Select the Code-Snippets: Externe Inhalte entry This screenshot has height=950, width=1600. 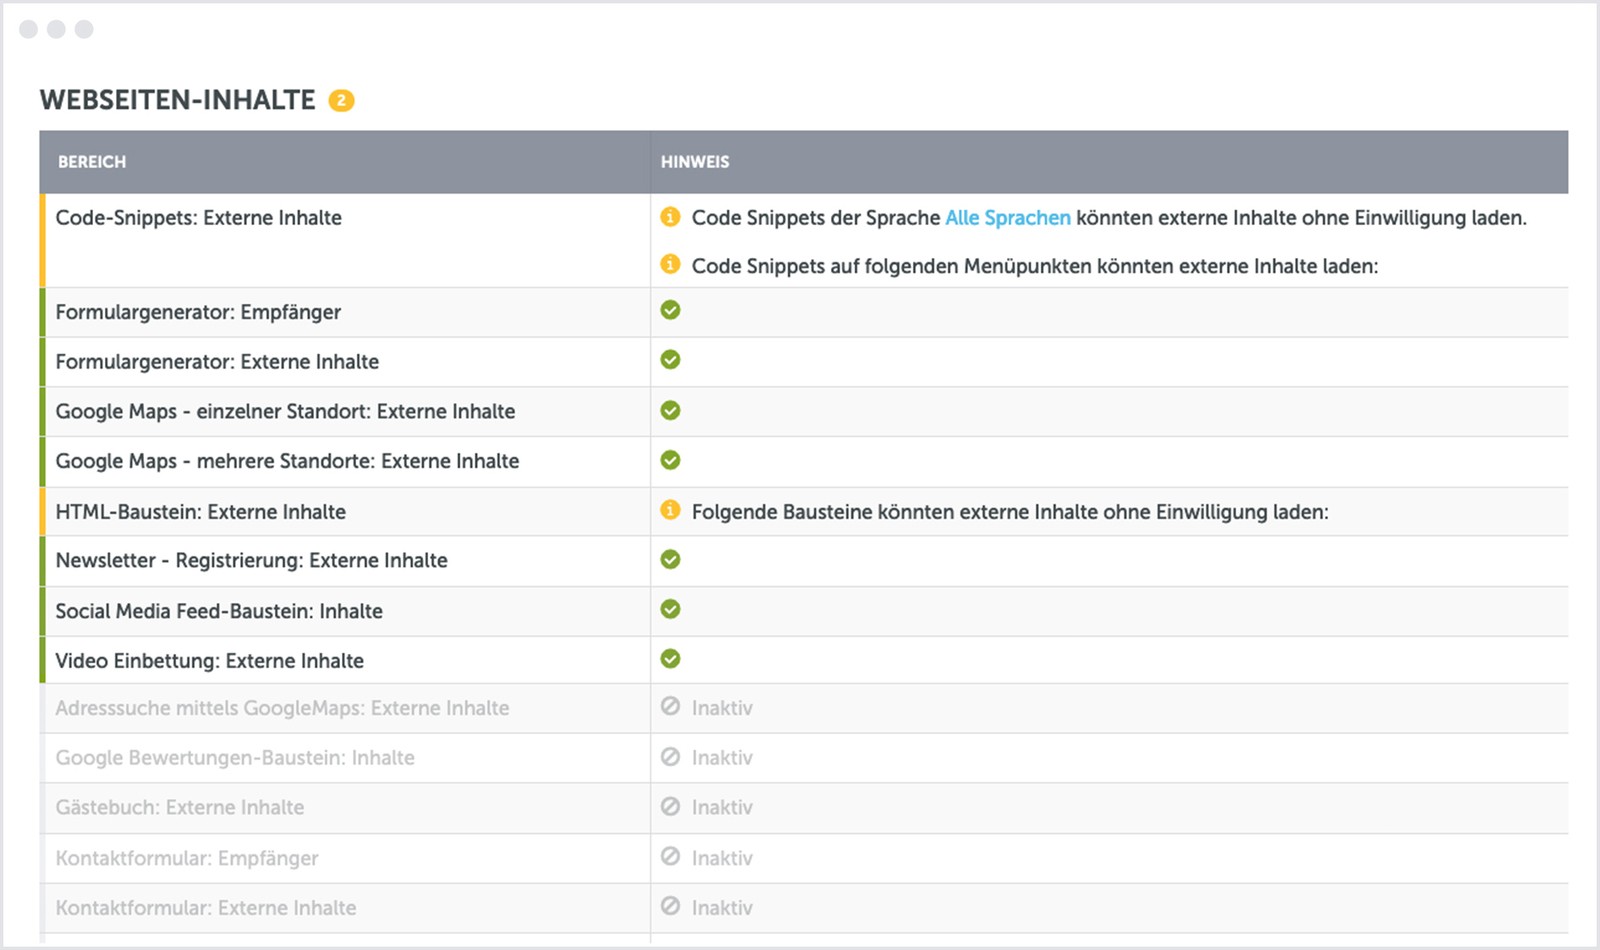[198, 218]
